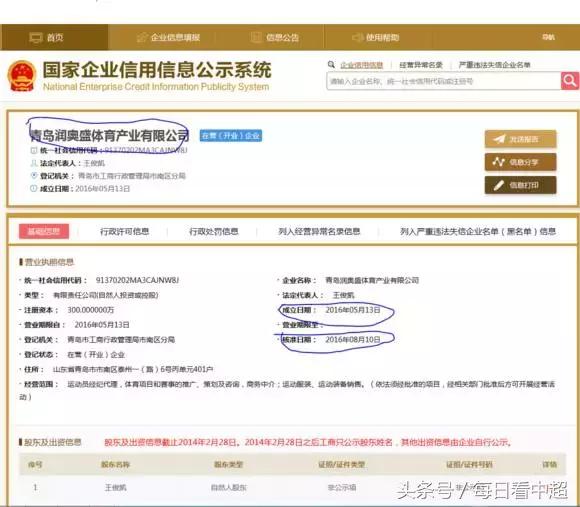Click the pencil icon on 信息打印
This screenshot has height=507, width=580.
[x=499, y=185]
